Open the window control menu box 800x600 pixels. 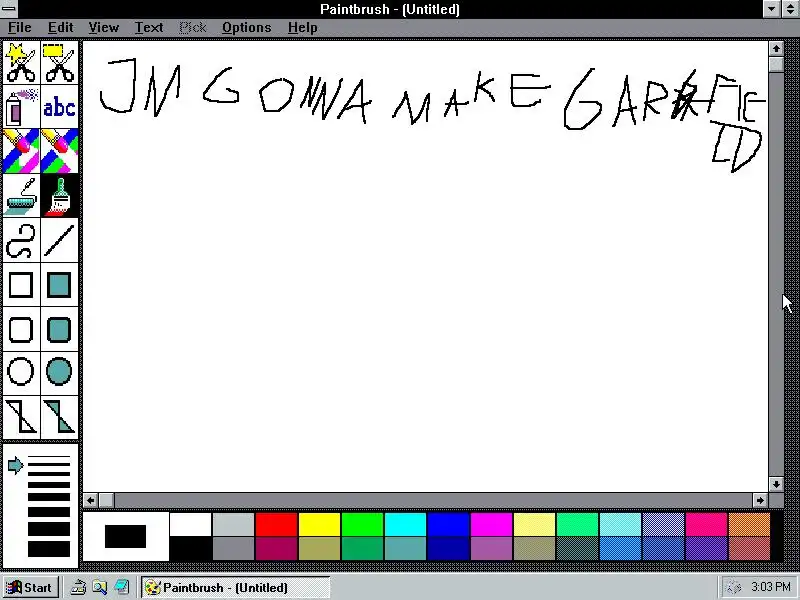pos(9,9)
